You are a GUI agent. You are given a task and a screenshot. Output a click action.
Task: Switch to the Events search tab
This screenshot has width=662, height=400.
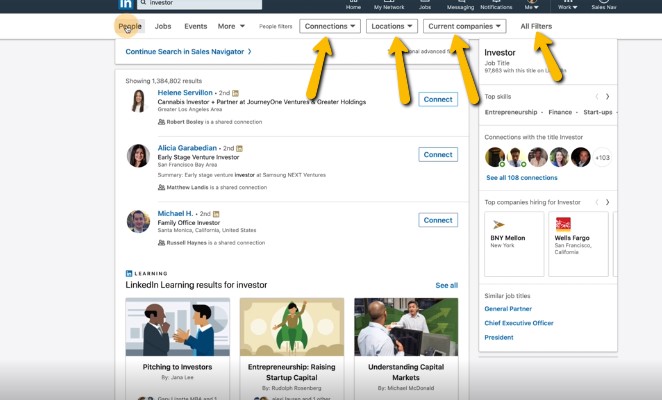click(196, 26)
